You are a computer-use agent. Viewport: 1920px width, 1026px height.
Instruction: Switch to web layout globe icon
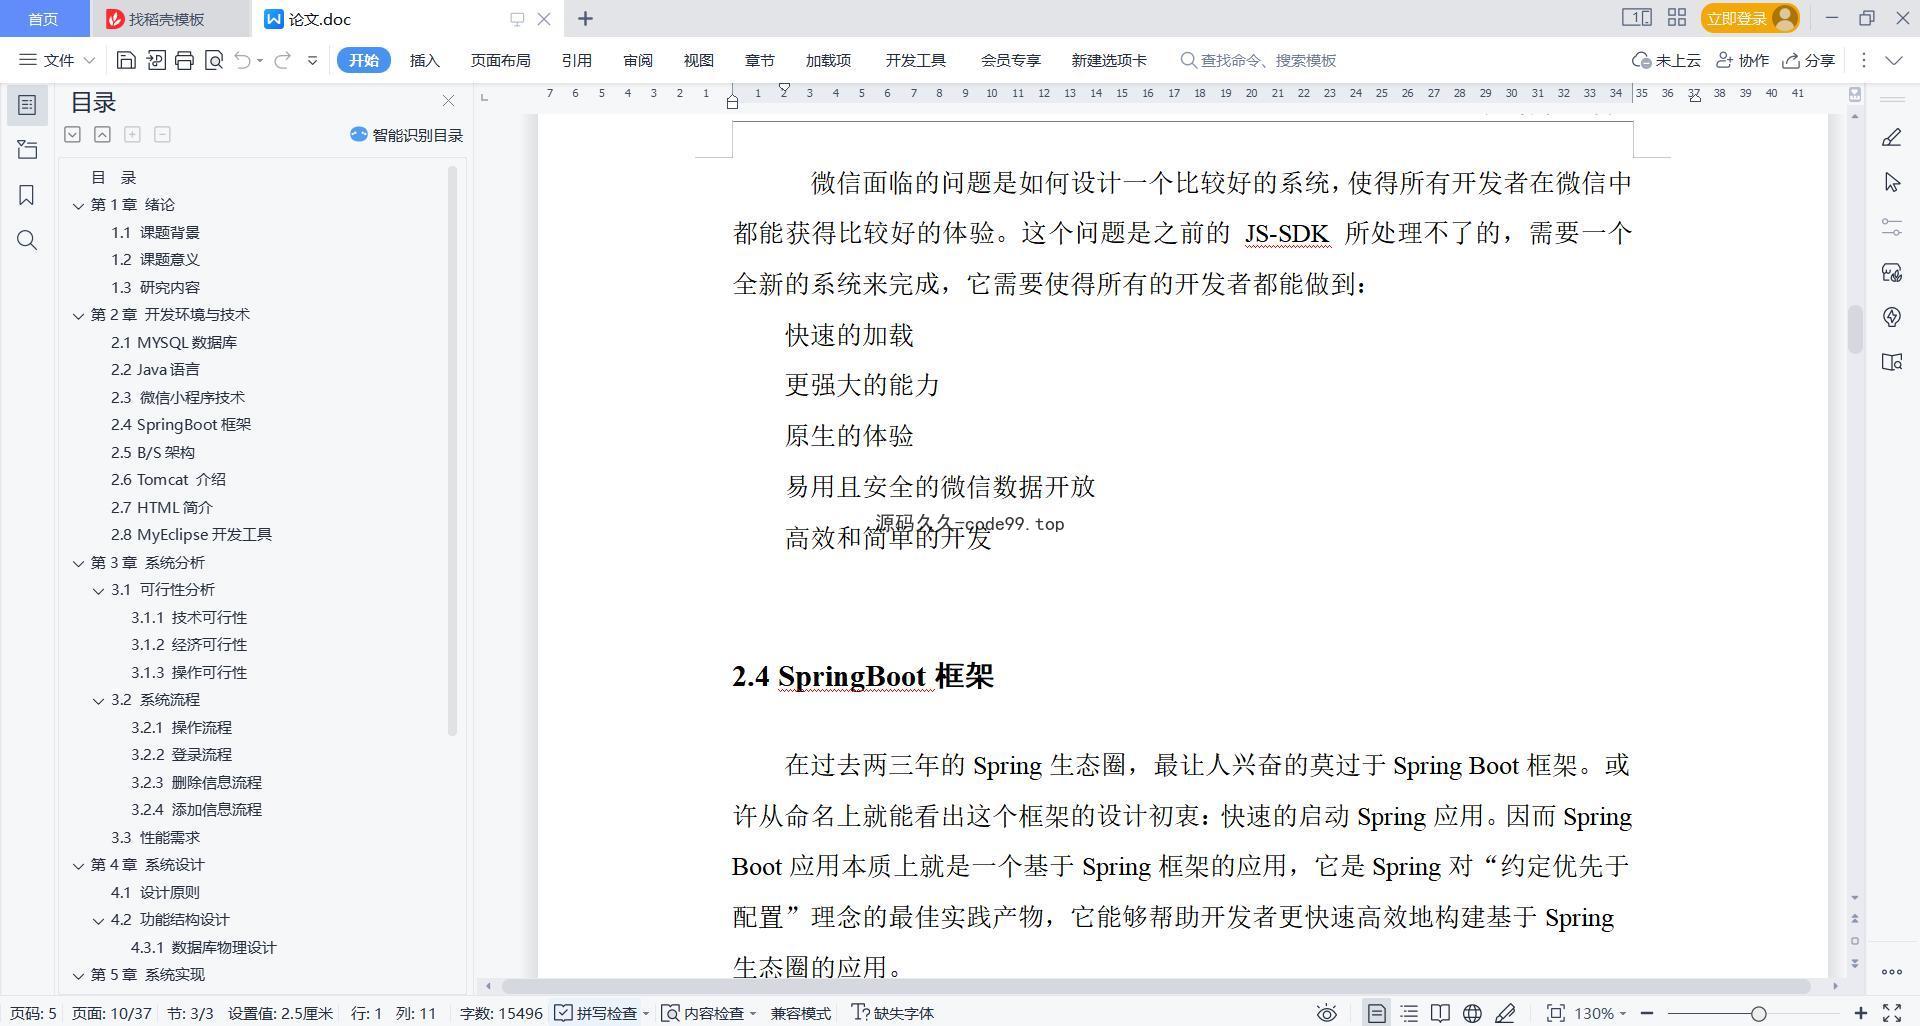click(x=1472, y=1013)
